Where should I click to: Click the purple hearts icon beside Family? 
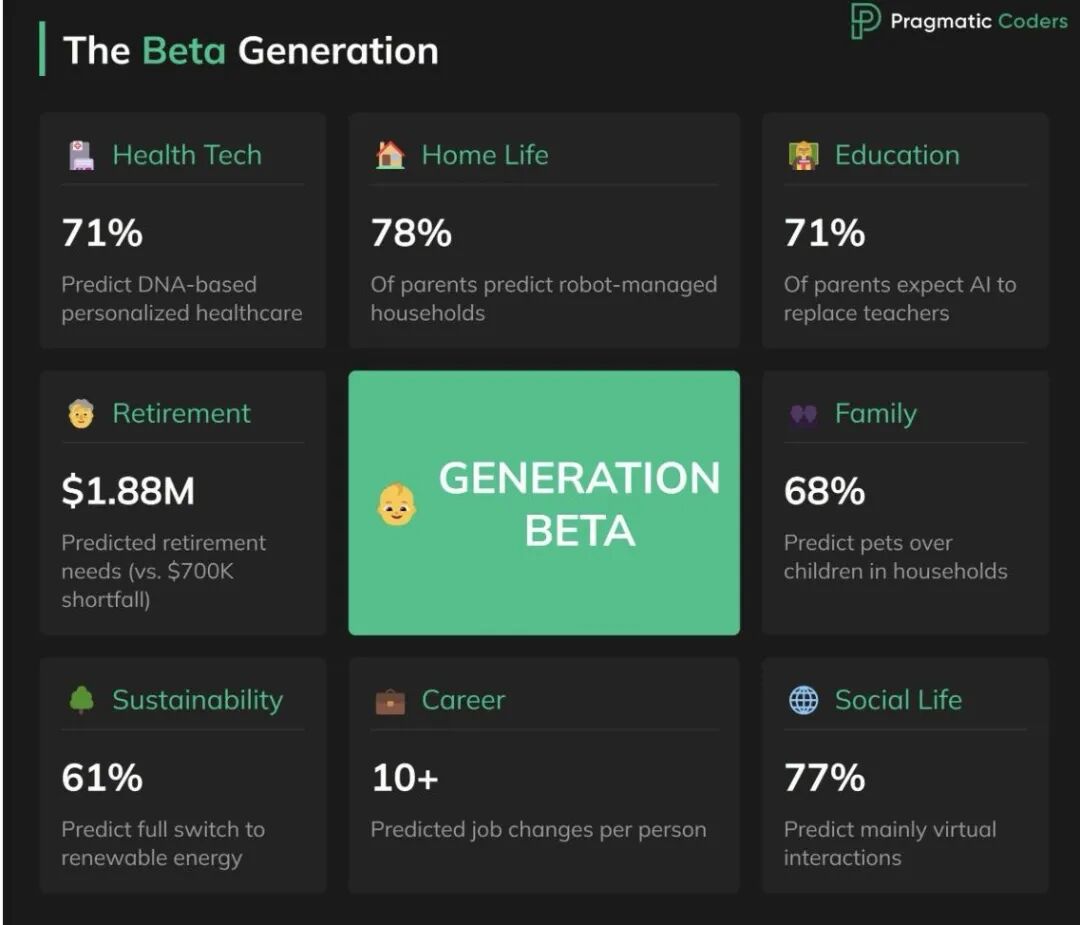click(803, 414)
